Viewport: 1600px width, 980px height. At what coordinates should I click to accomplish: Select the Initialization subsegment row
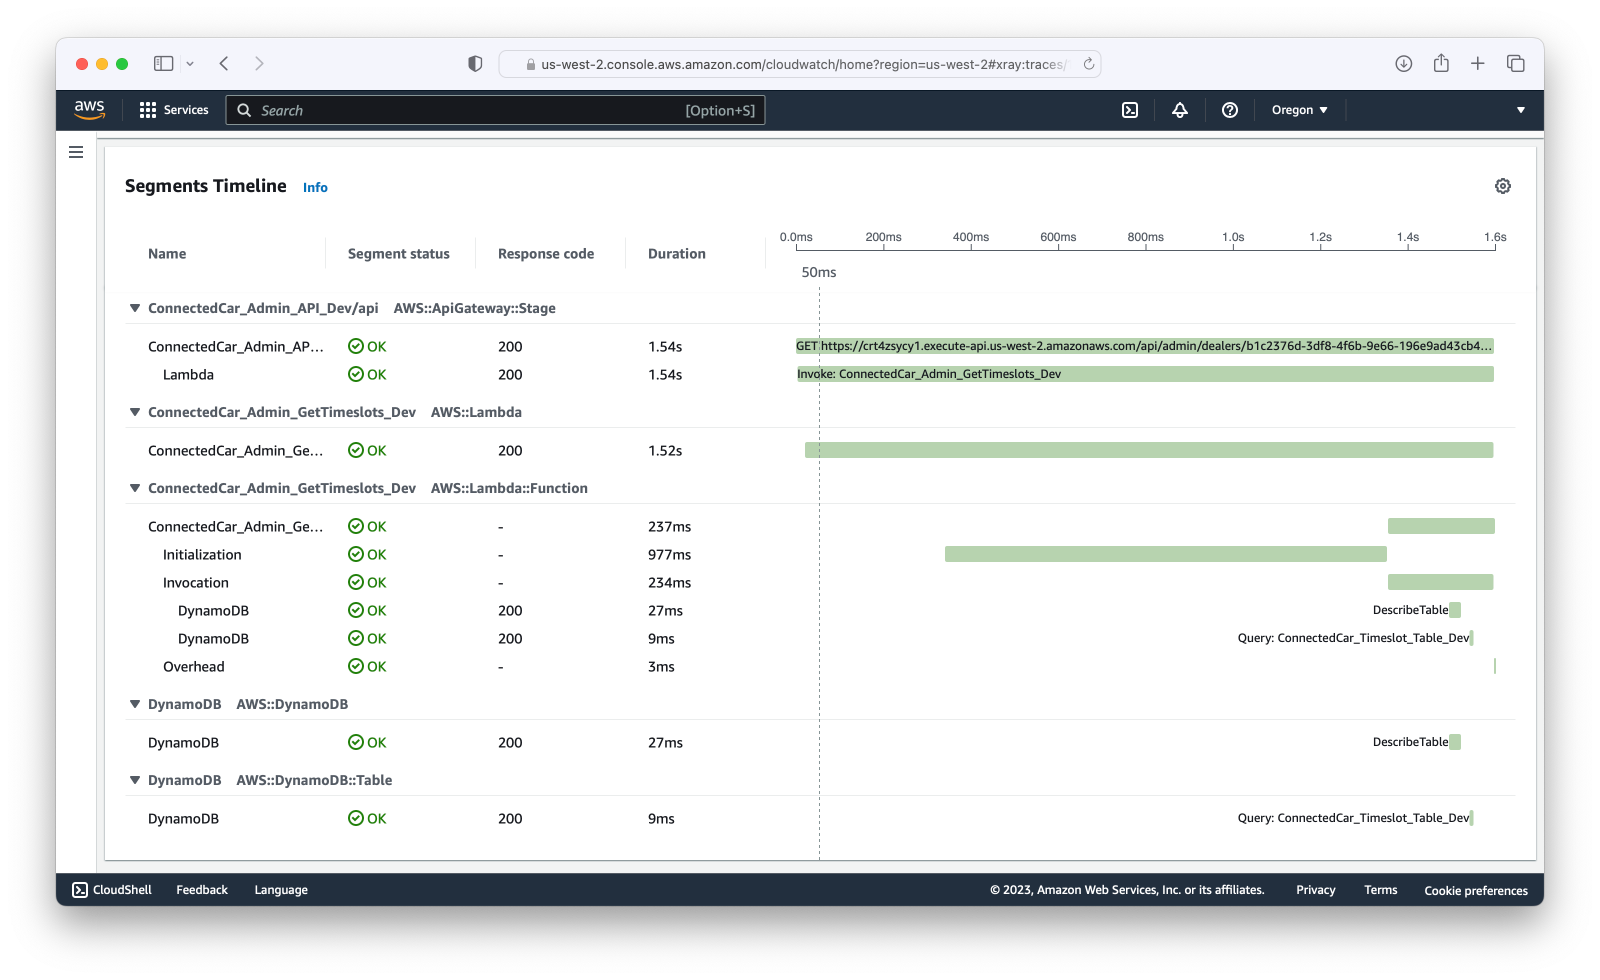tap(202, 554)
